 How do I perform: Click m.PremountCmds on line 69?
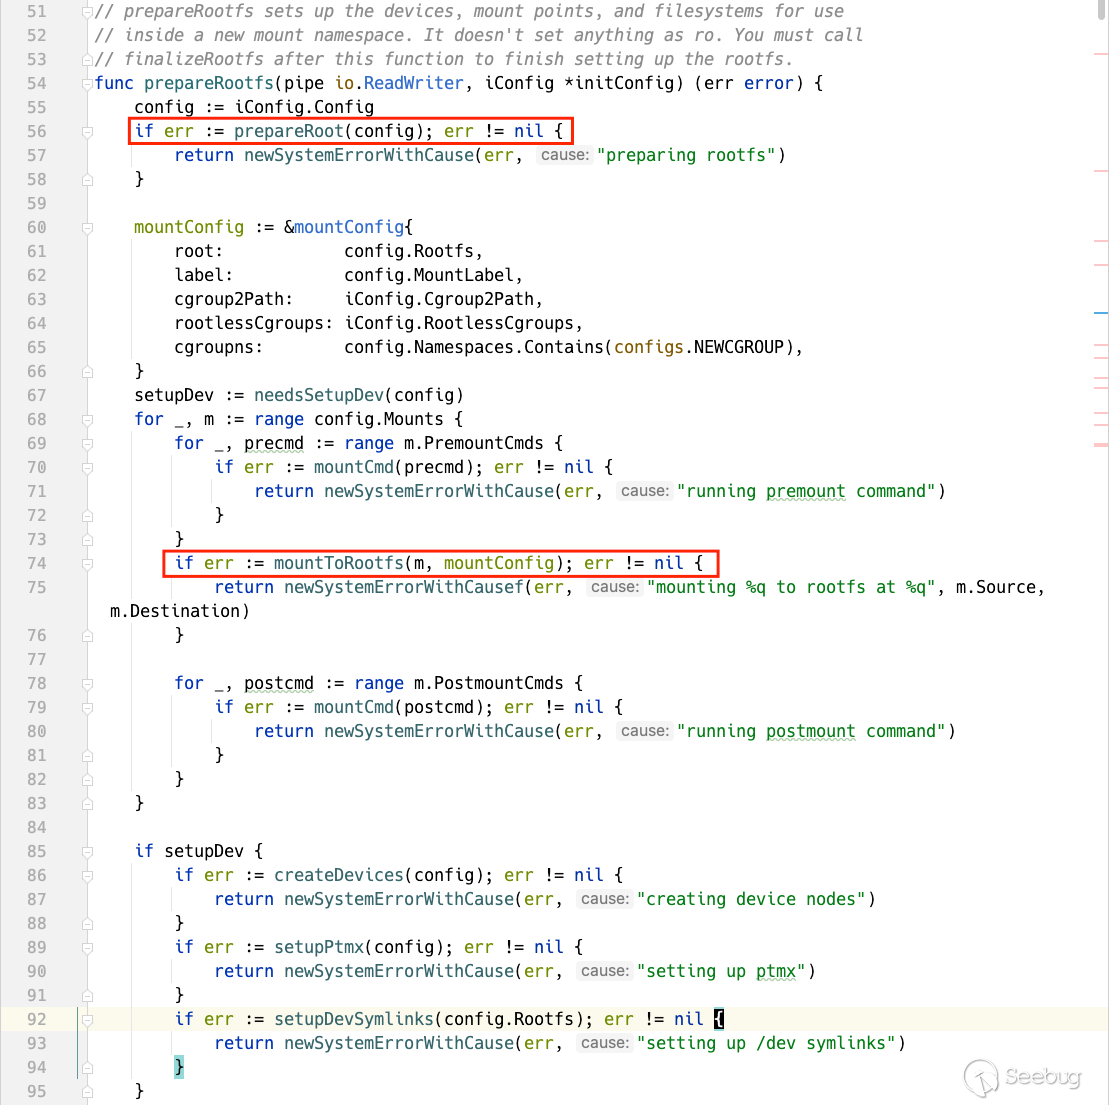(474, 444)
